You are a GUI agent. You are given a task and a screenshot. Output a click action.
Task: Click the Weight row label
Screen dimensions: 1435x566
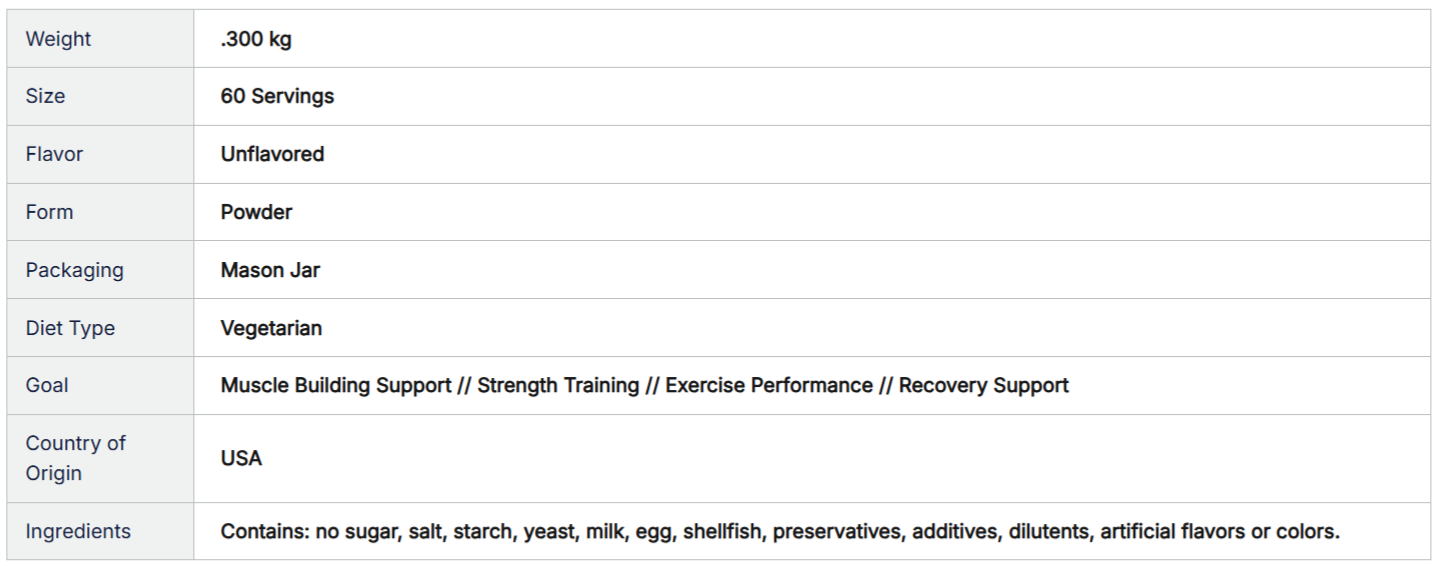pyautogui.click(x=58, y=39)
